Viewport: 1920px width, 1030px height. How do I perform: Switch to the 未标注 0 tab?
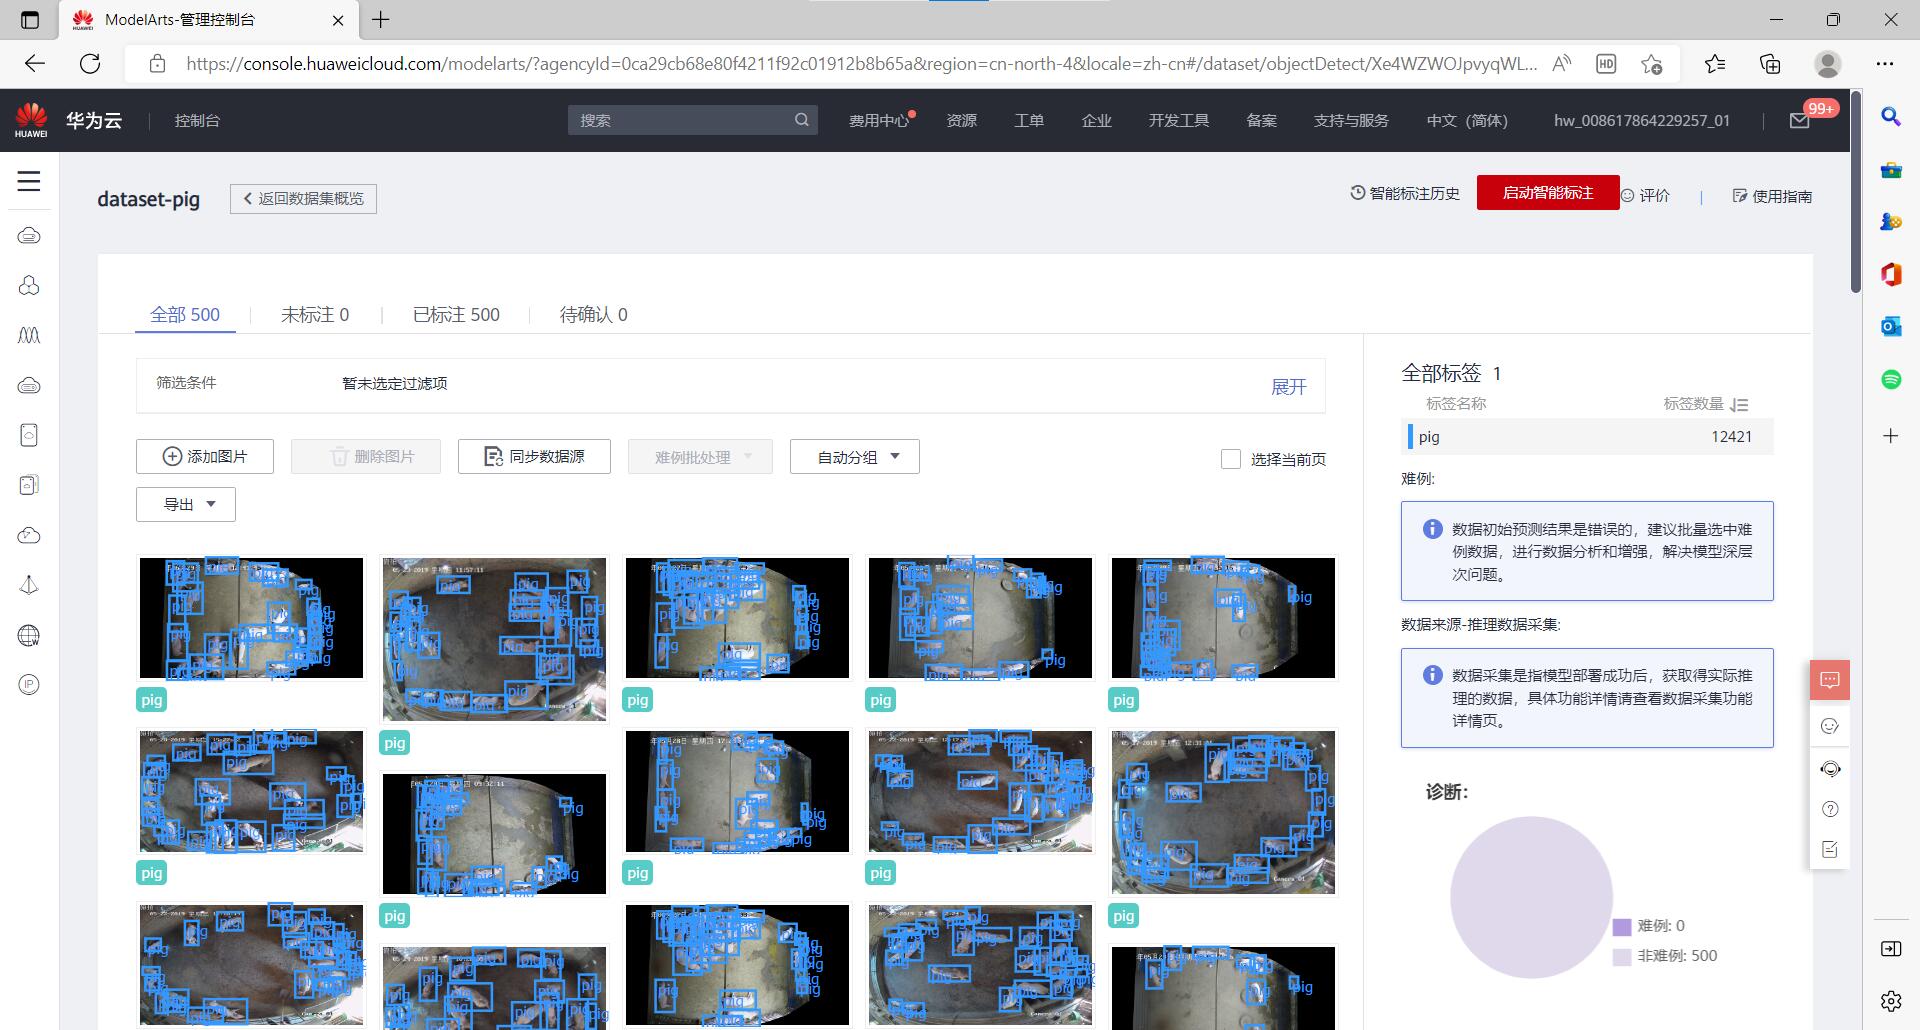point(315,315)
